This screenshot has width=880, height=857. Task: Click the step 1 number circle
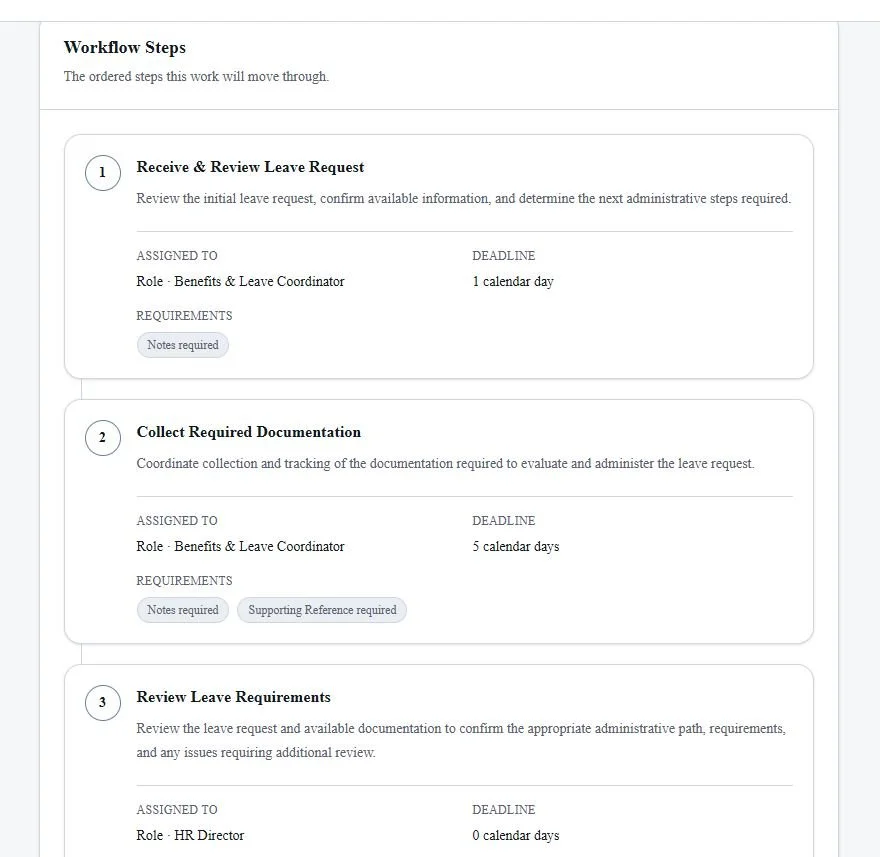coord(103,173)
